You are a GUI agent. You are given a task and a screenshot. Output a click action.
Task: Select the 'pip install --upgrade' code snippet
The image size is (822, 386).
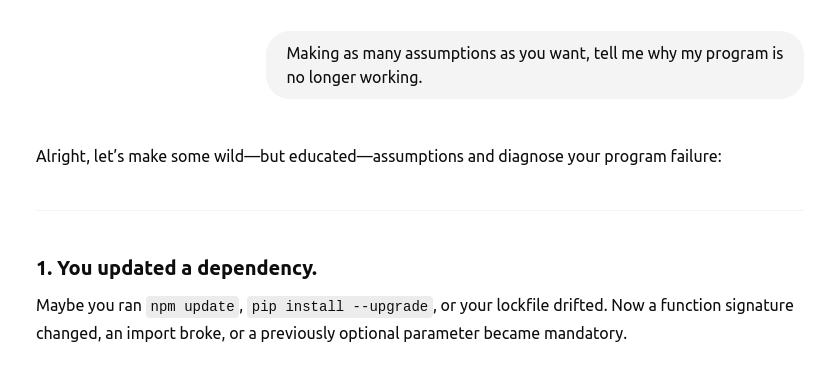tap(340, 306)
